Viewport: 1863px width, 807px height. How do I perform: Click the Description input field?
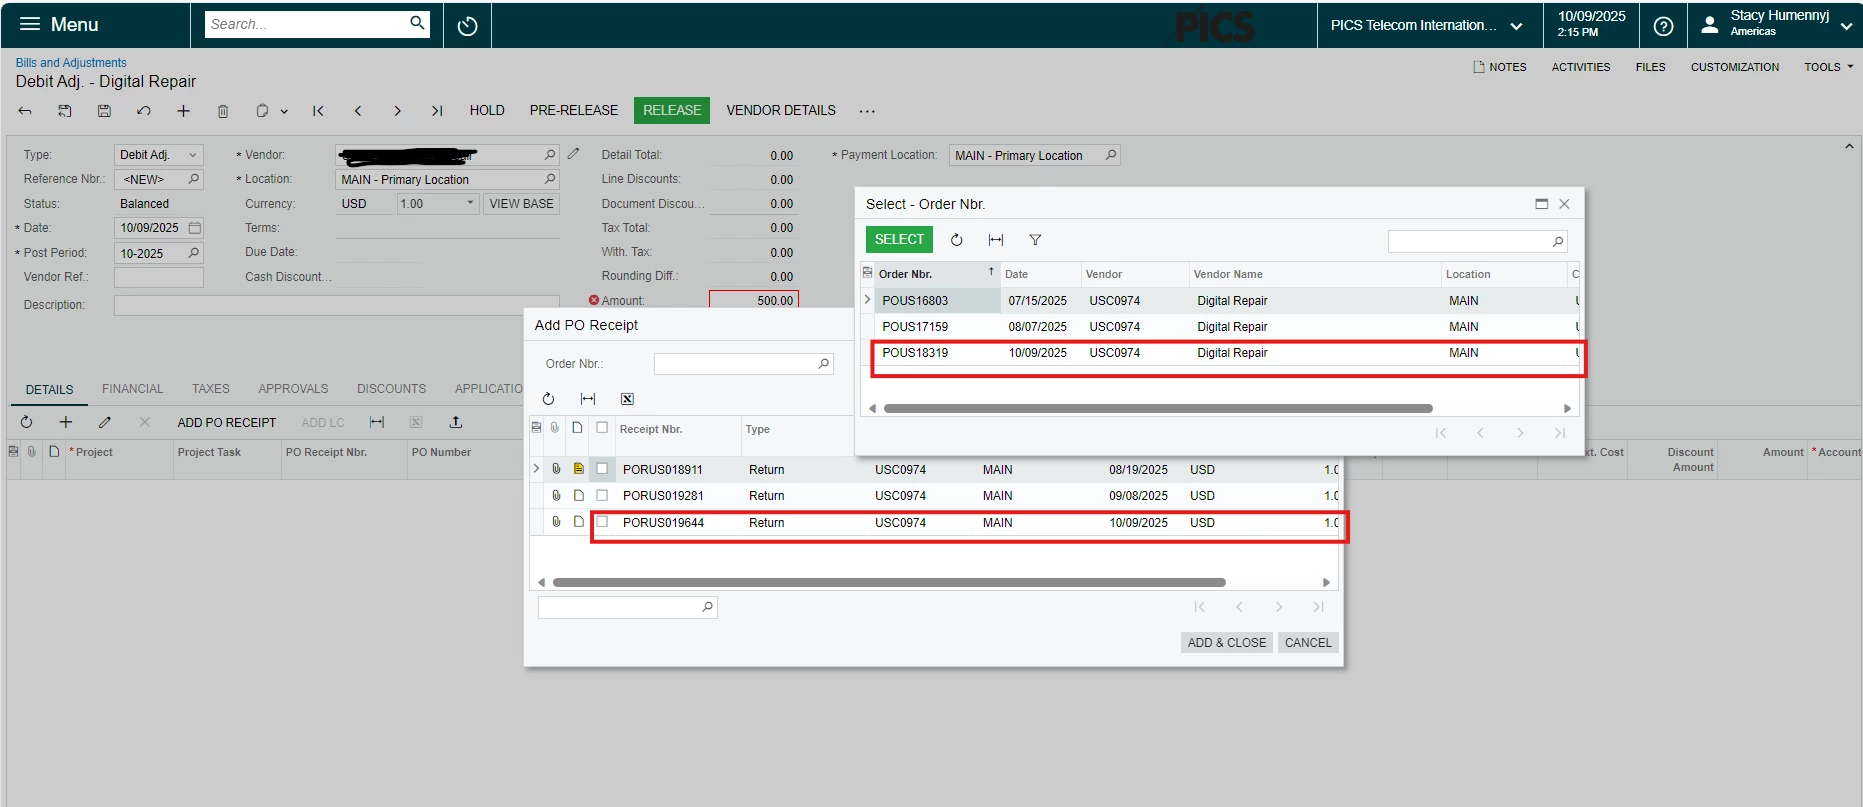click(x=336, y=305)
